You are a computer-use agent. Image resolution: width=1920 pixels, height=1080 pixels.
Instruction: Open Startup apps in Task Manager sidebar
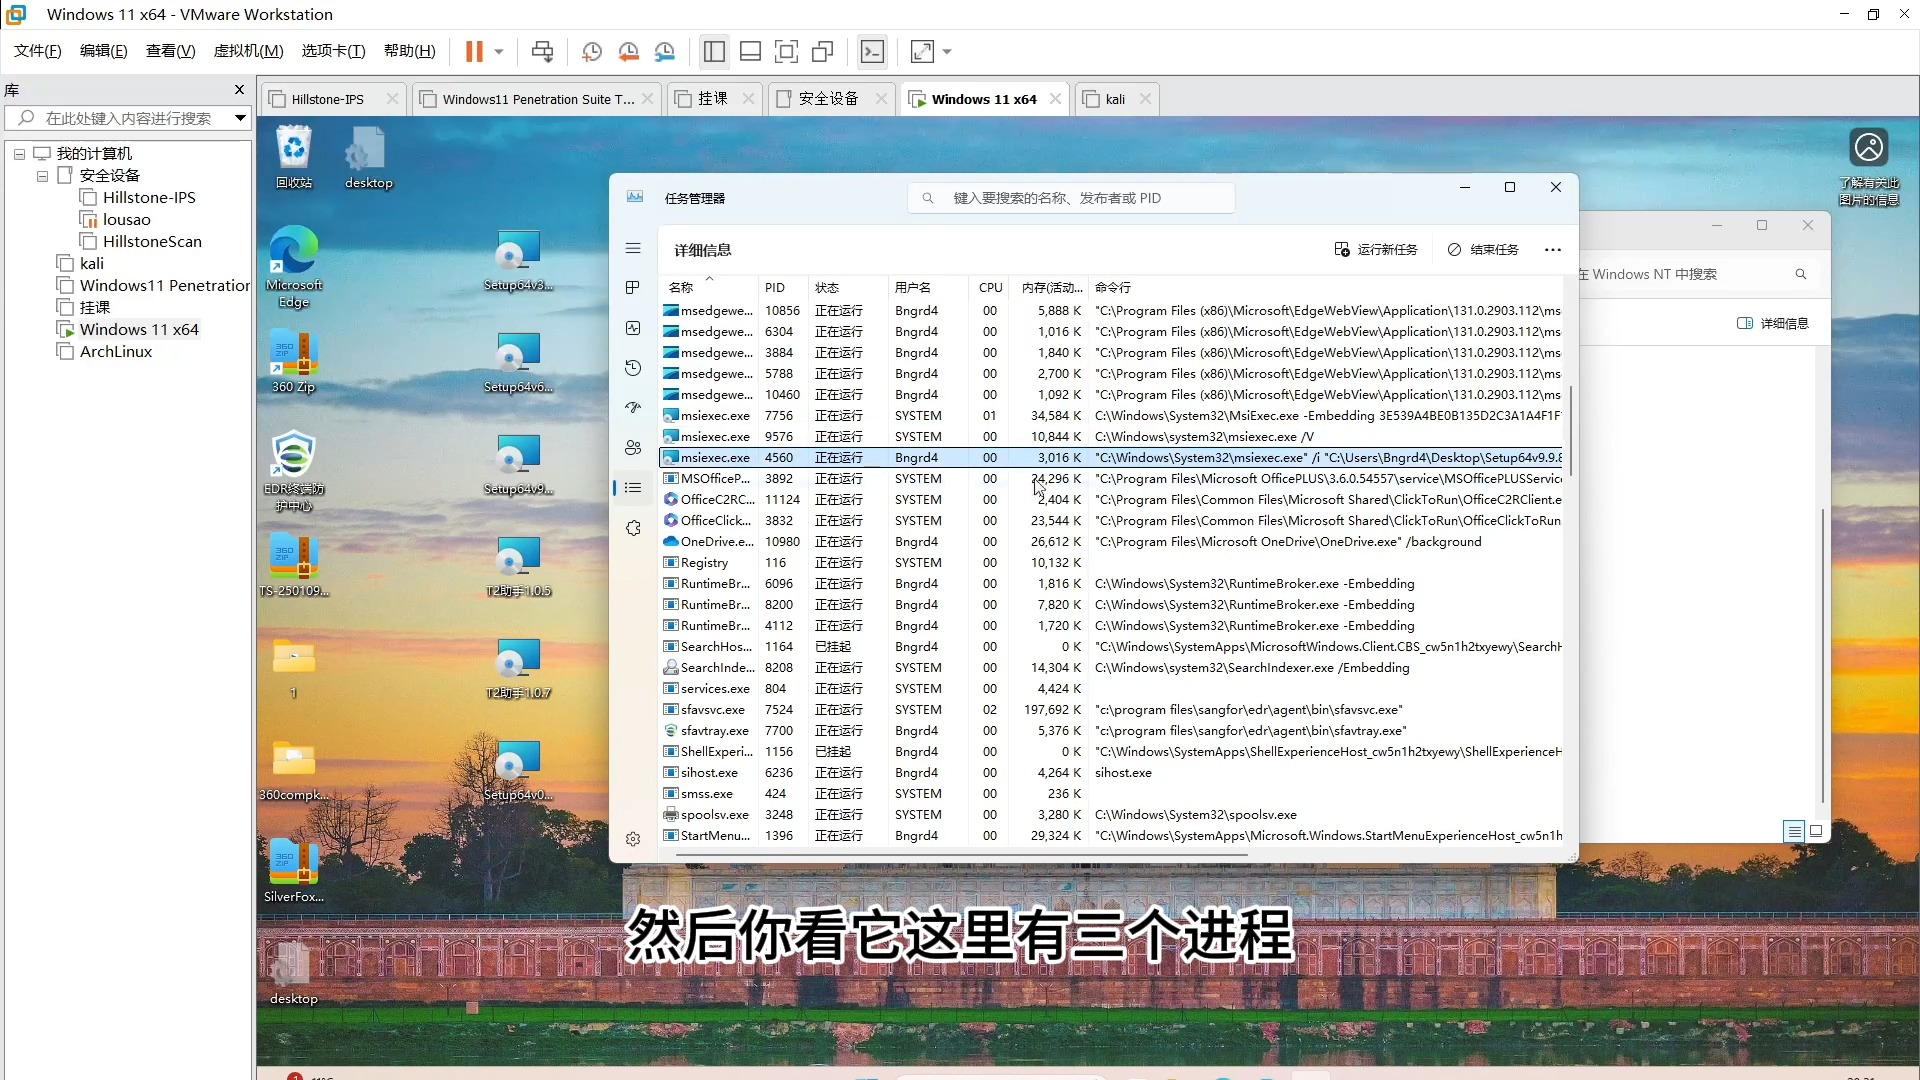[633, 408]
